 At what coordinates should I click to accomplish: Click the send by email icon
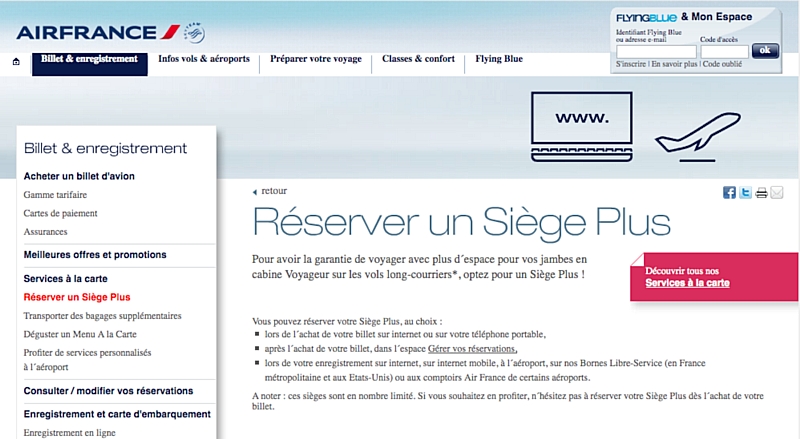tap(777, 192)
